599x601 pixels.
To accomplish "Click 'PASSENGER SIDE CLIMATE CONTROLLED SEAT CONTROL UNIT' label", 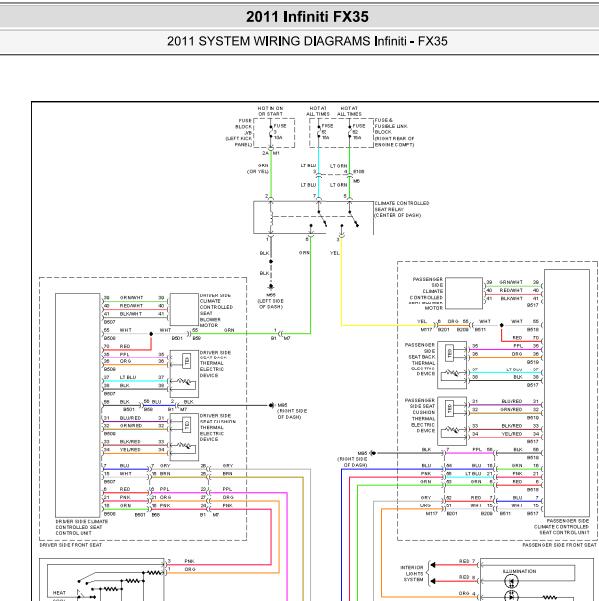I will pyautogui.click(x=561, y=527).
